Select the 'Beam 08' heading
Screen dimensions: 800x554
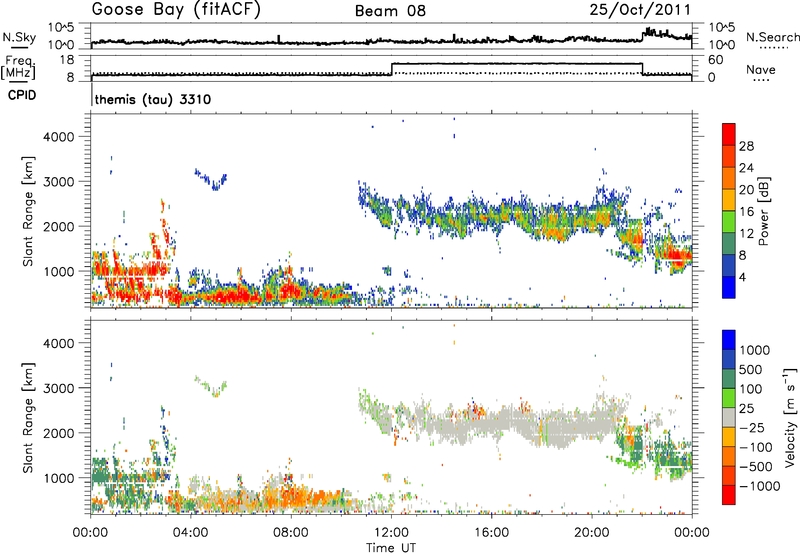pos(390,11)
